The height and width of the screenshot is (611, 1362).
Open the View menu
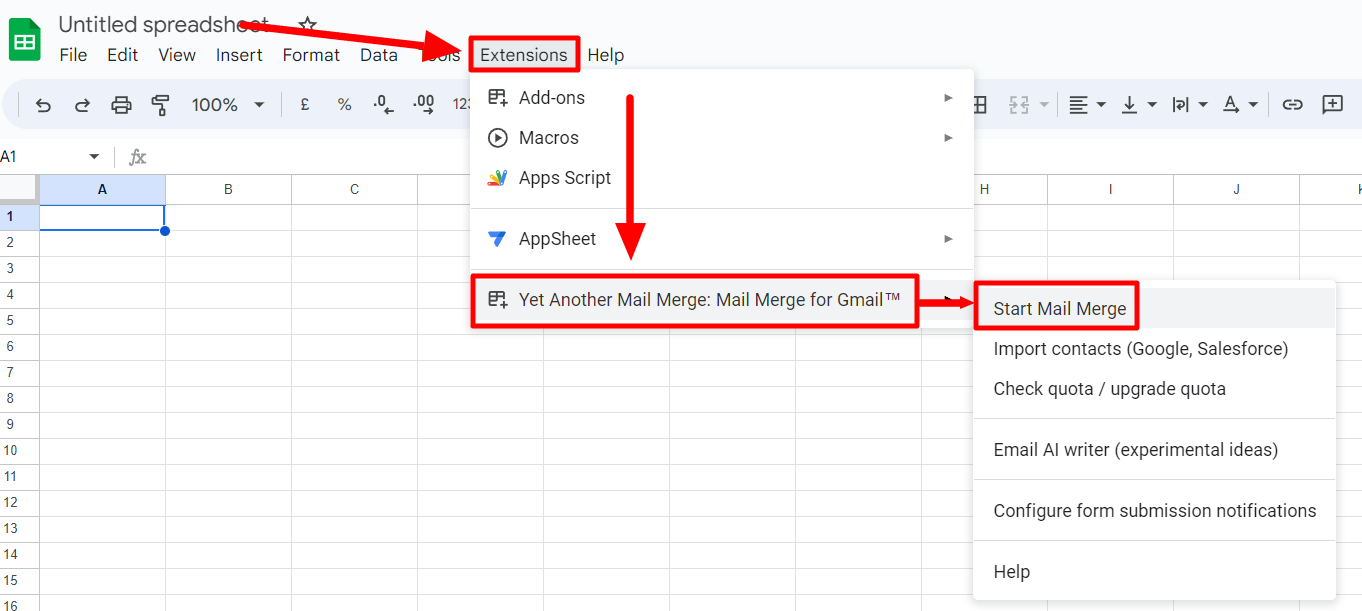tap(177, 55)
